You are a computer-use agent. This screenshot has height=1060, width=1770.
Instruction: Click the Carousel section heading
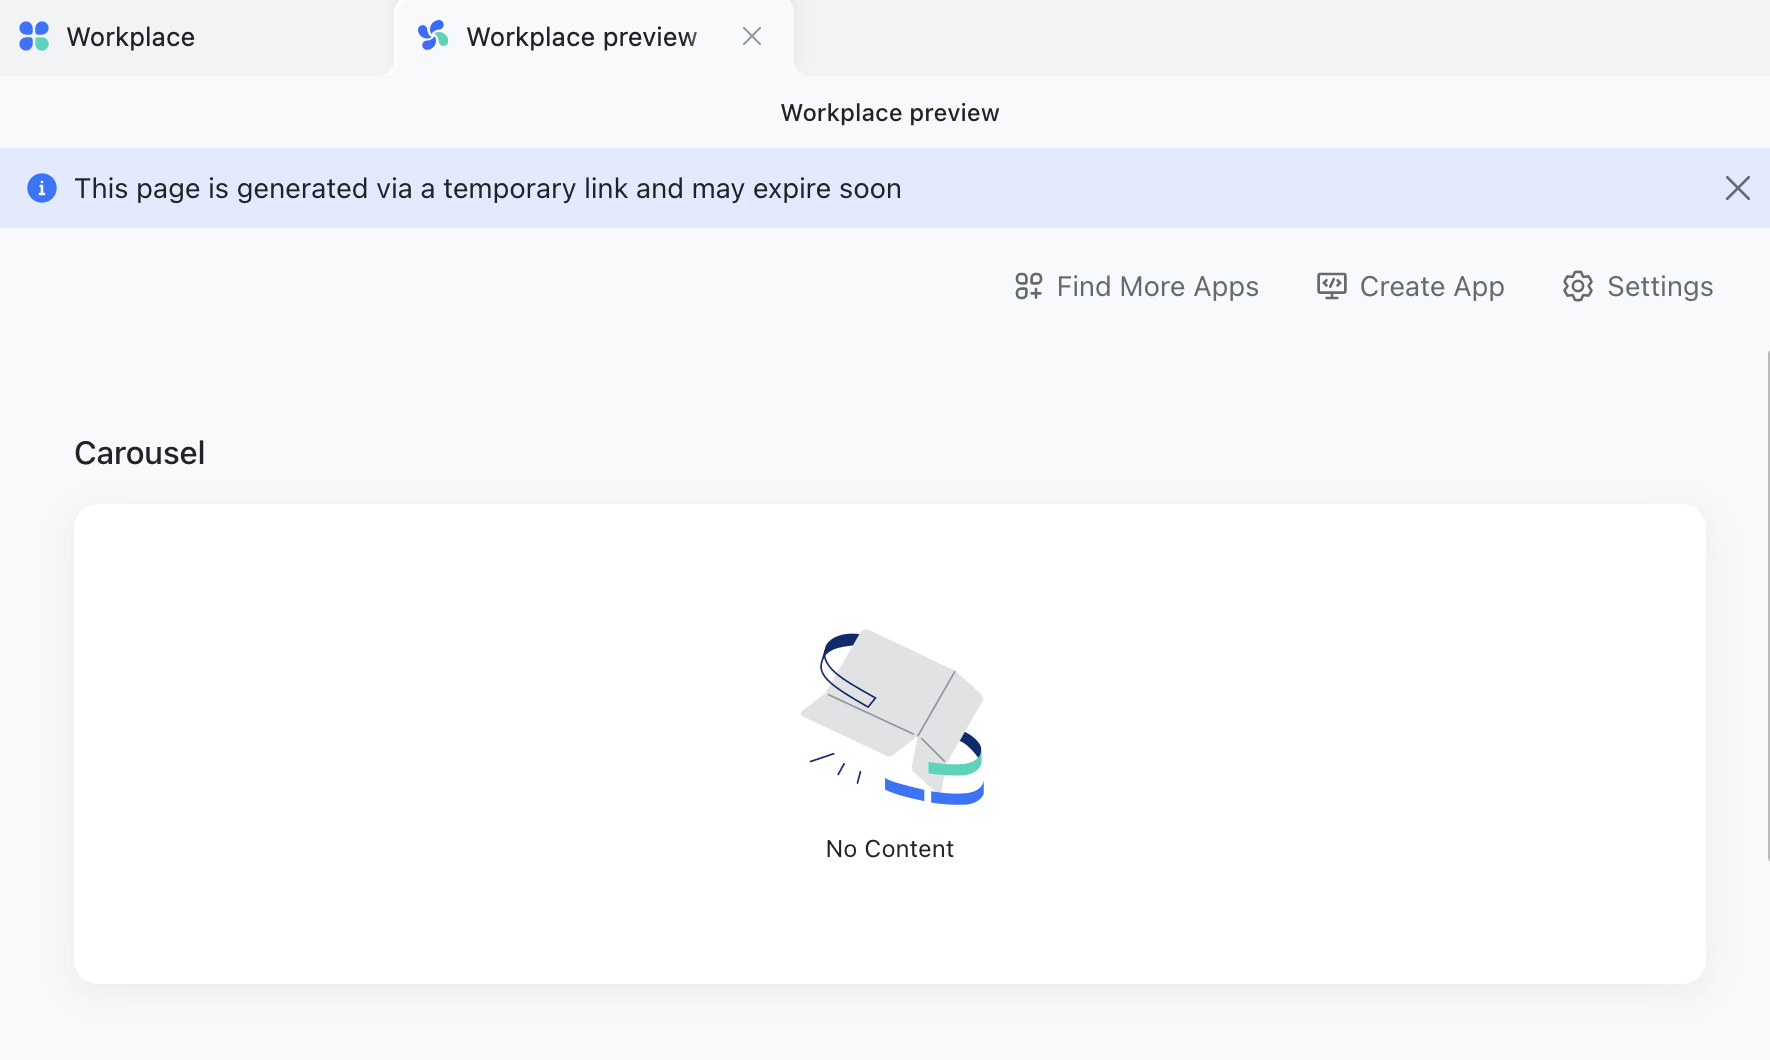(139, 452)
